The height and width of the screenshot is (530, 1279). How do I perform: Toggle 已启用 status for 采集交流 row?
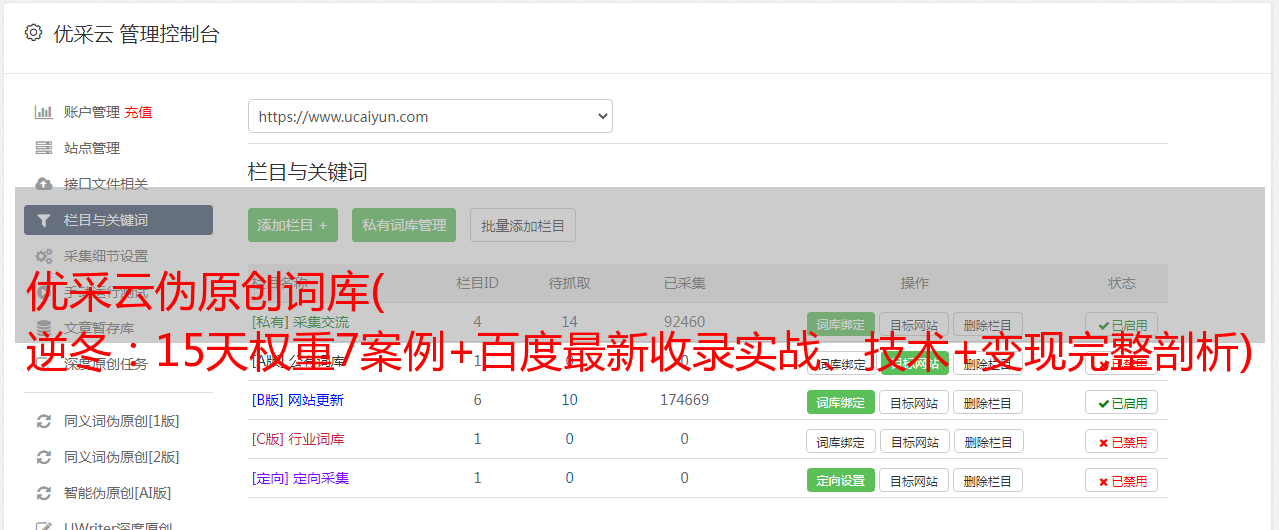pos(1122,324)
